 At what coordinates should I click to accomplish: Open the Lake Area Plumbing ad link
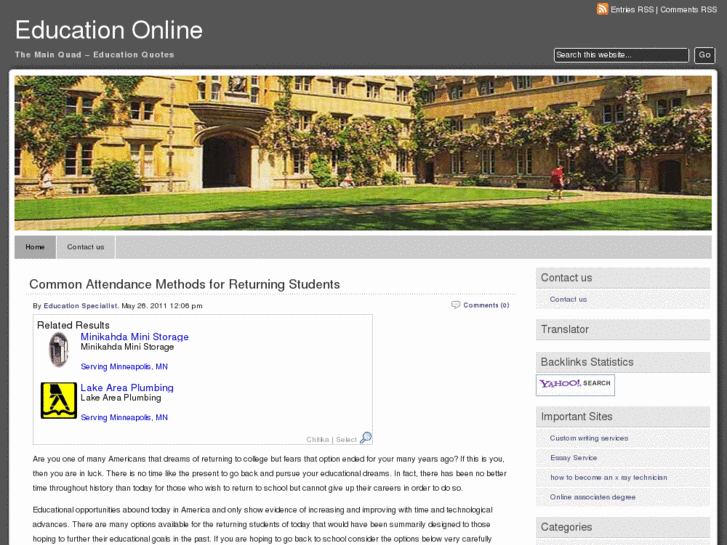[127, 388]
